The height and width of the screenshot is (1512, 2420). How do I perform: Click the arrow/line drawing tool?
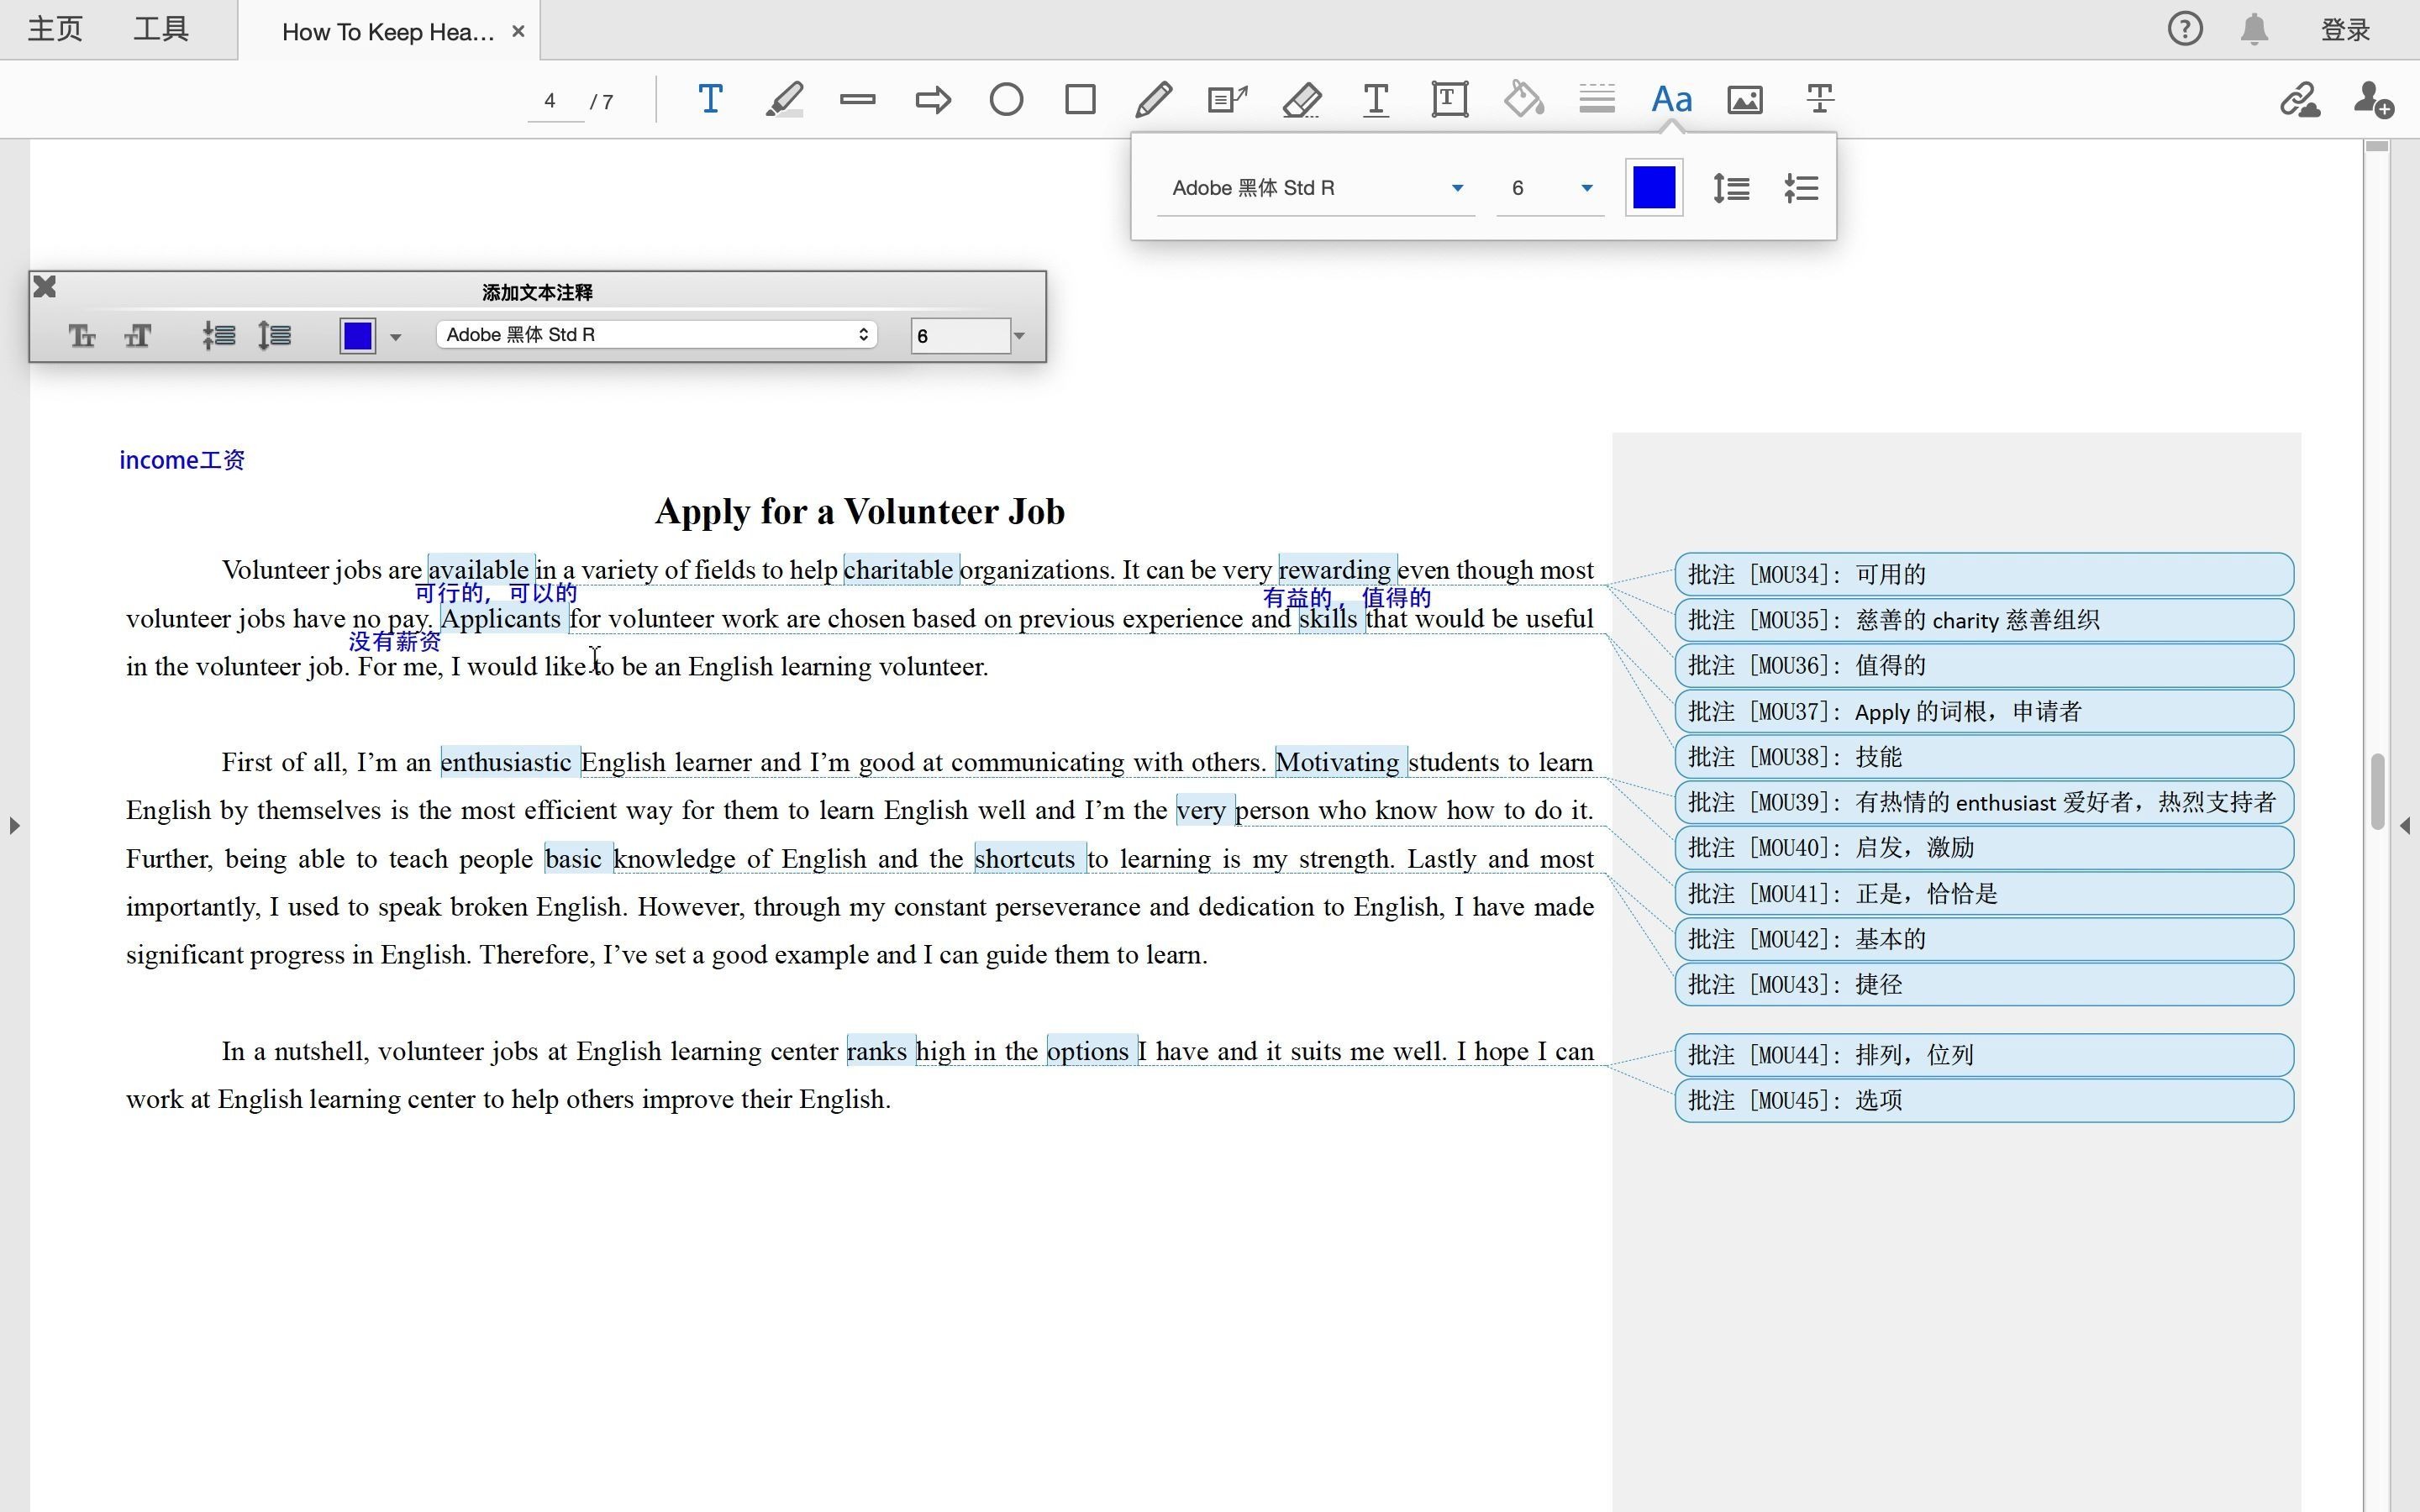[x=930, y=101]
